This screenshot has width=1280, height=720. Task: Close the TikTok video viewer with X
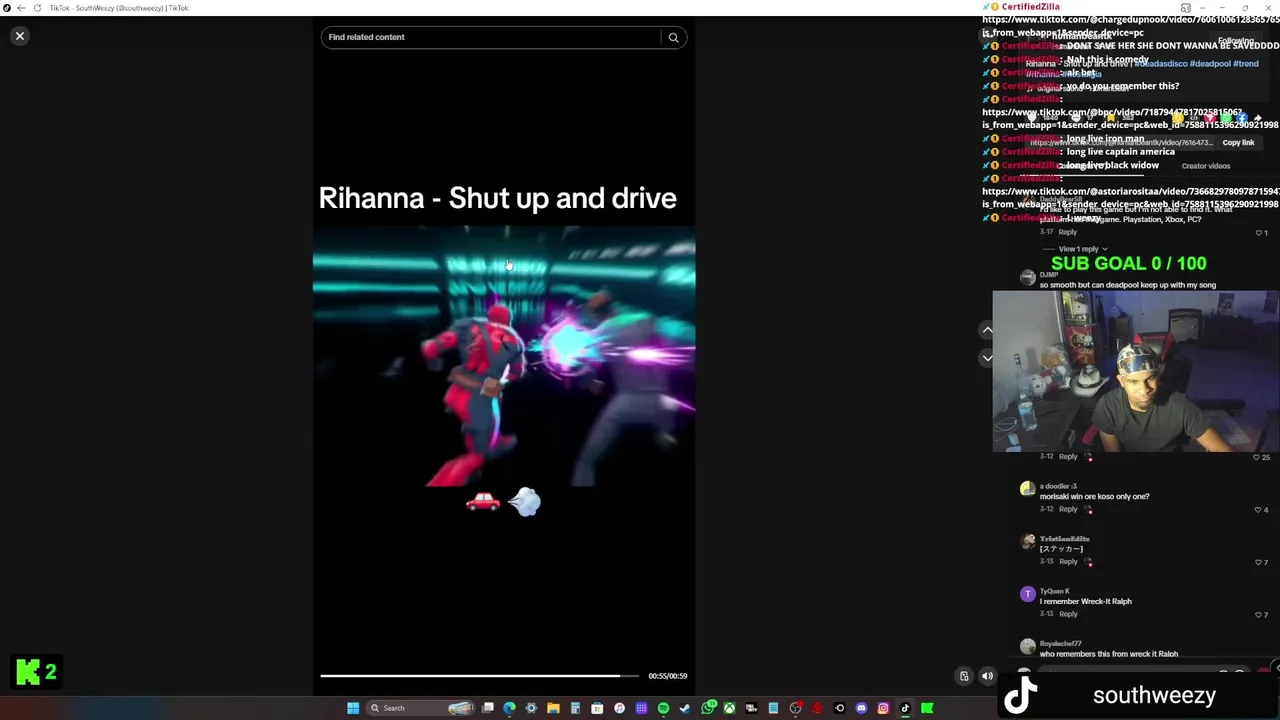19,36
